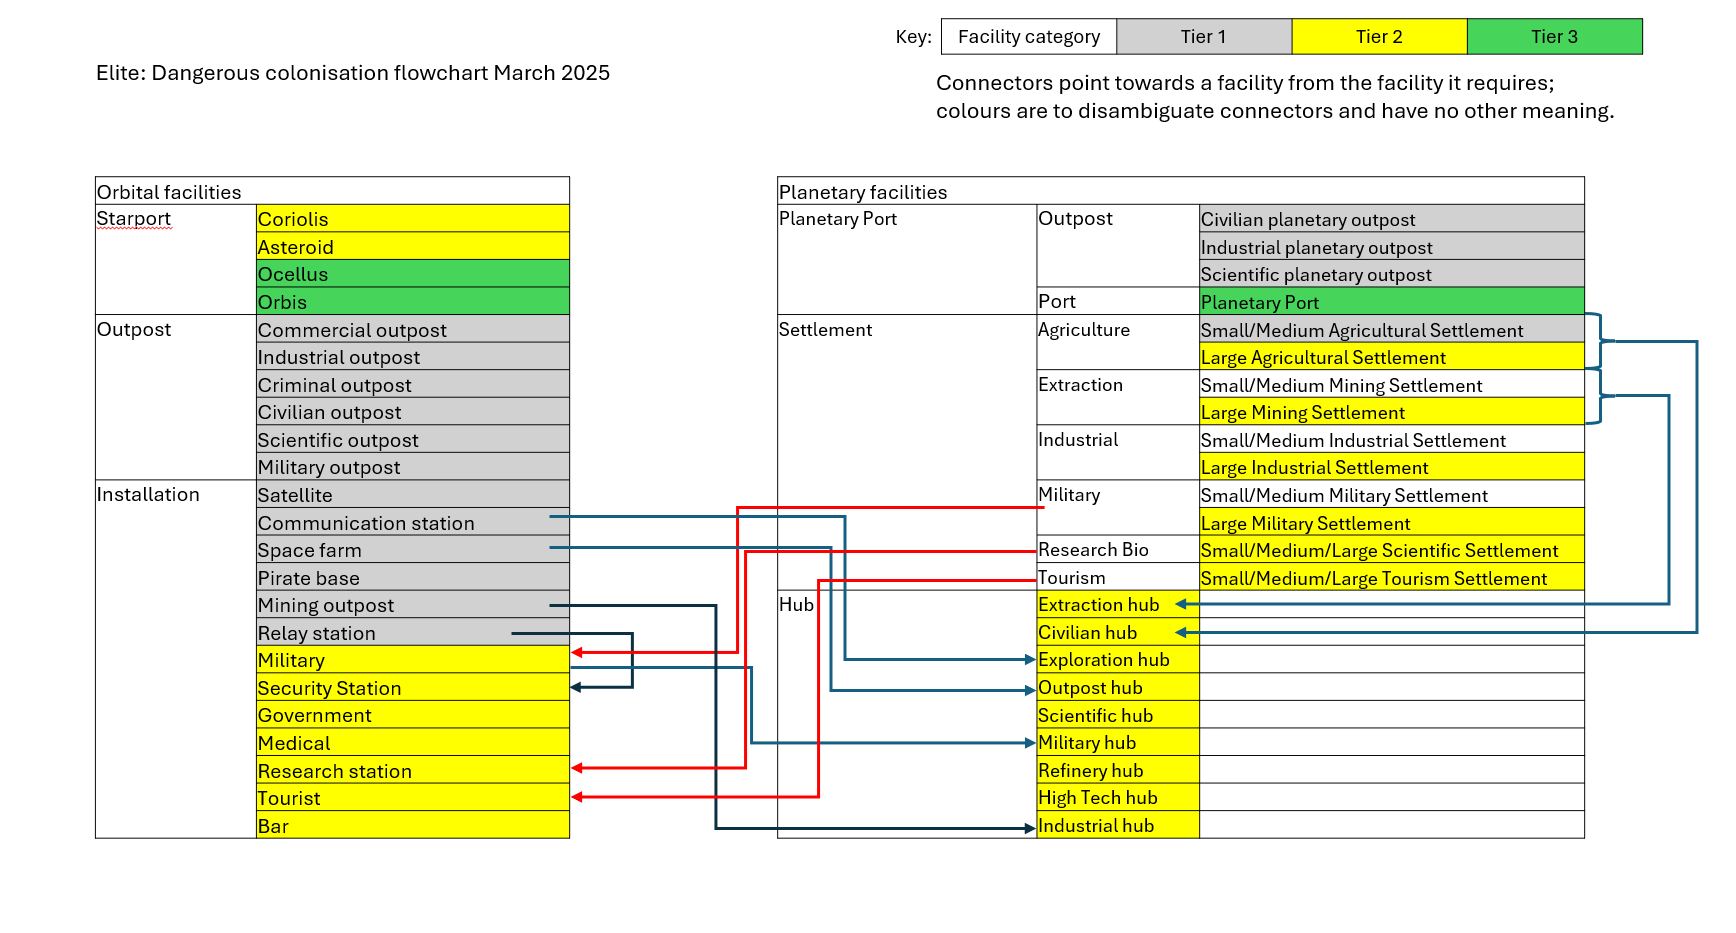Select the Medical installation cell
This screenshot has width=1736, height=933.
point(413,742)
